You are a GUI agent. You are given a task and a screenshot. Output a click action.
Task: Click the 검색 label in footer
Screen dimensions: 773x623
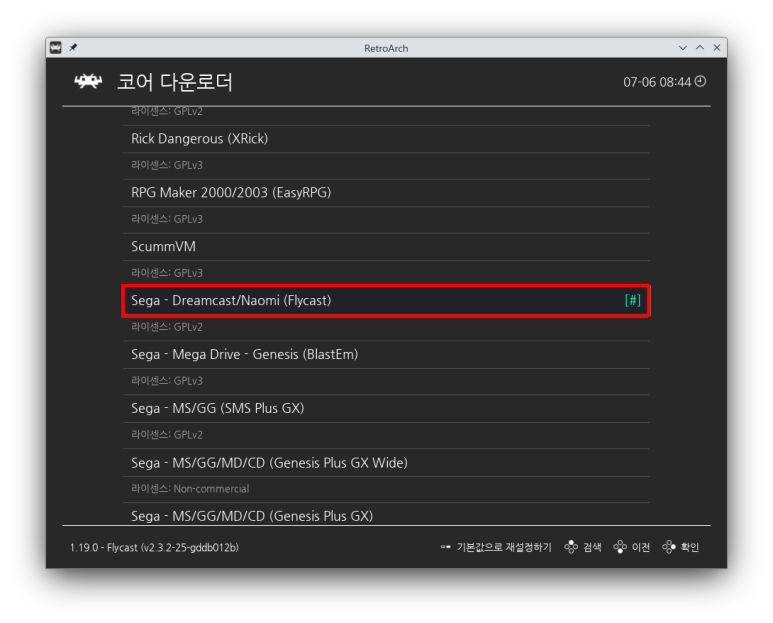coord(592,547)
